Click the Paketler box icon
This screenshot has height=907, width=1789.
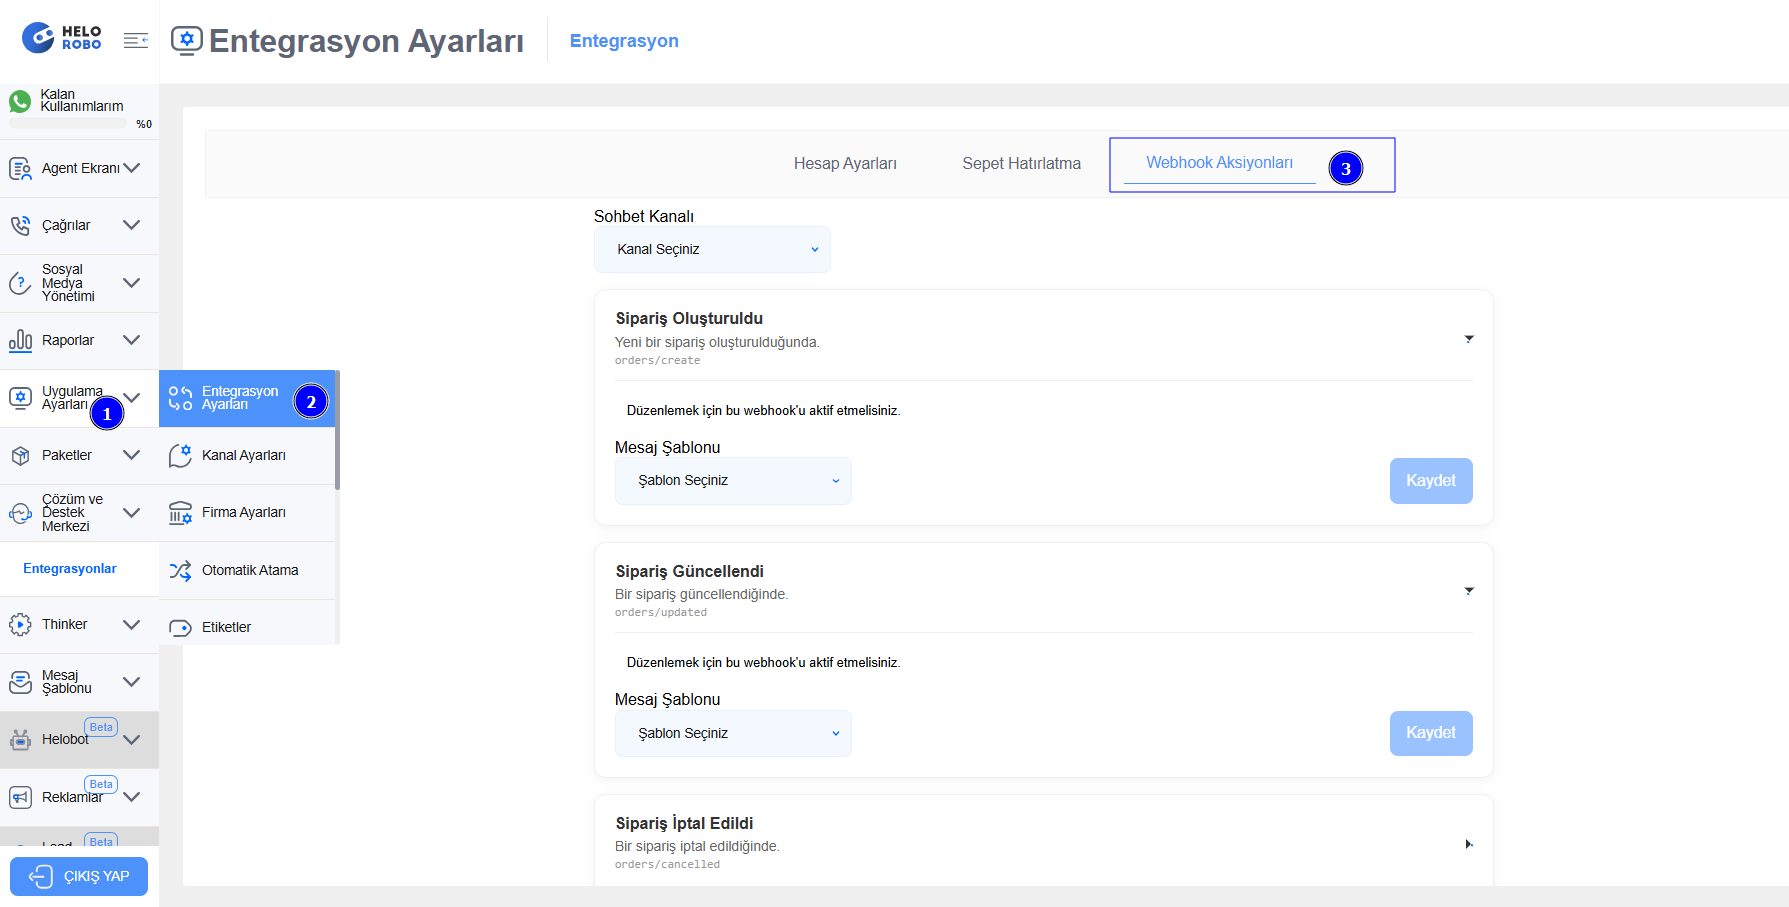pos(20,455)
